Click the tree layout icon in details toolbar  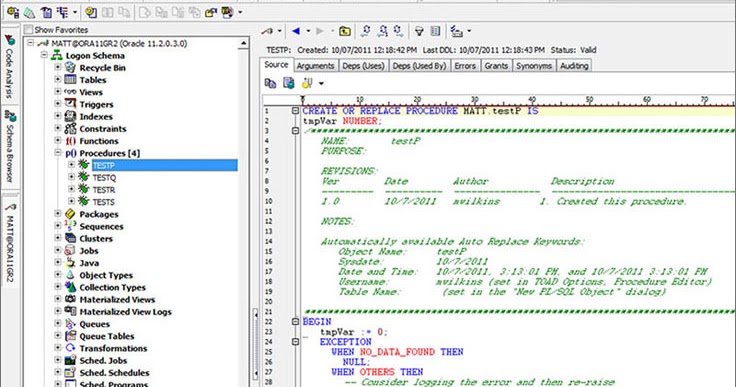(456, 31)
